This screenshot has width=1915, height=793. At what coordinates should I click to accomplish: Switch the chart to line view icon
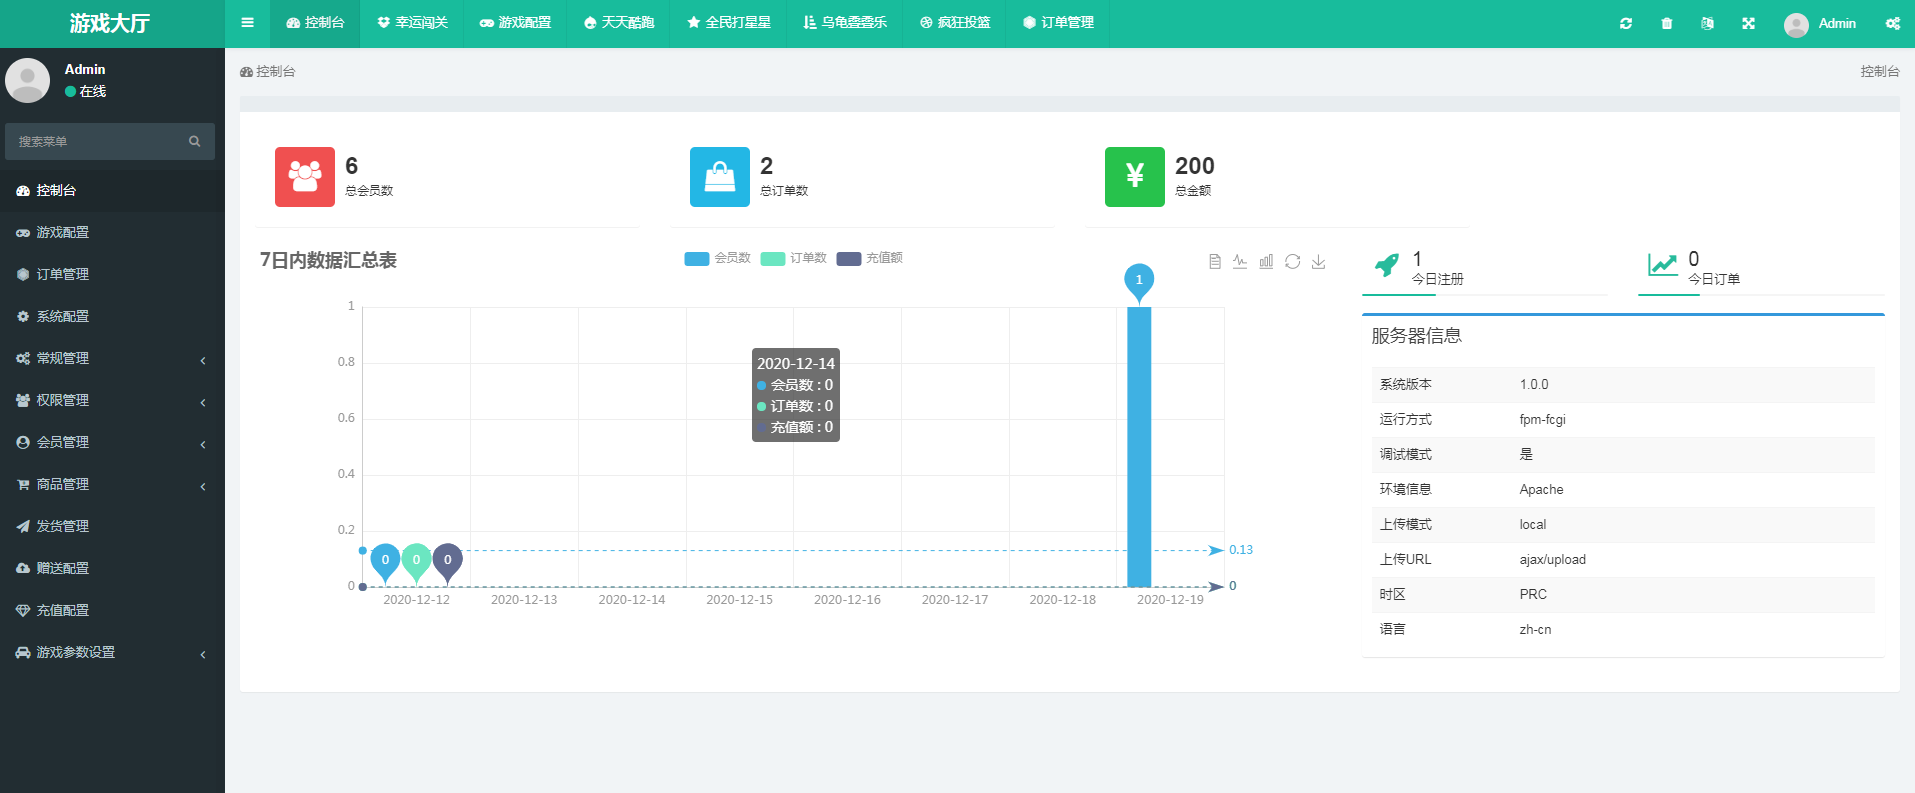(x=1240, y=261)
